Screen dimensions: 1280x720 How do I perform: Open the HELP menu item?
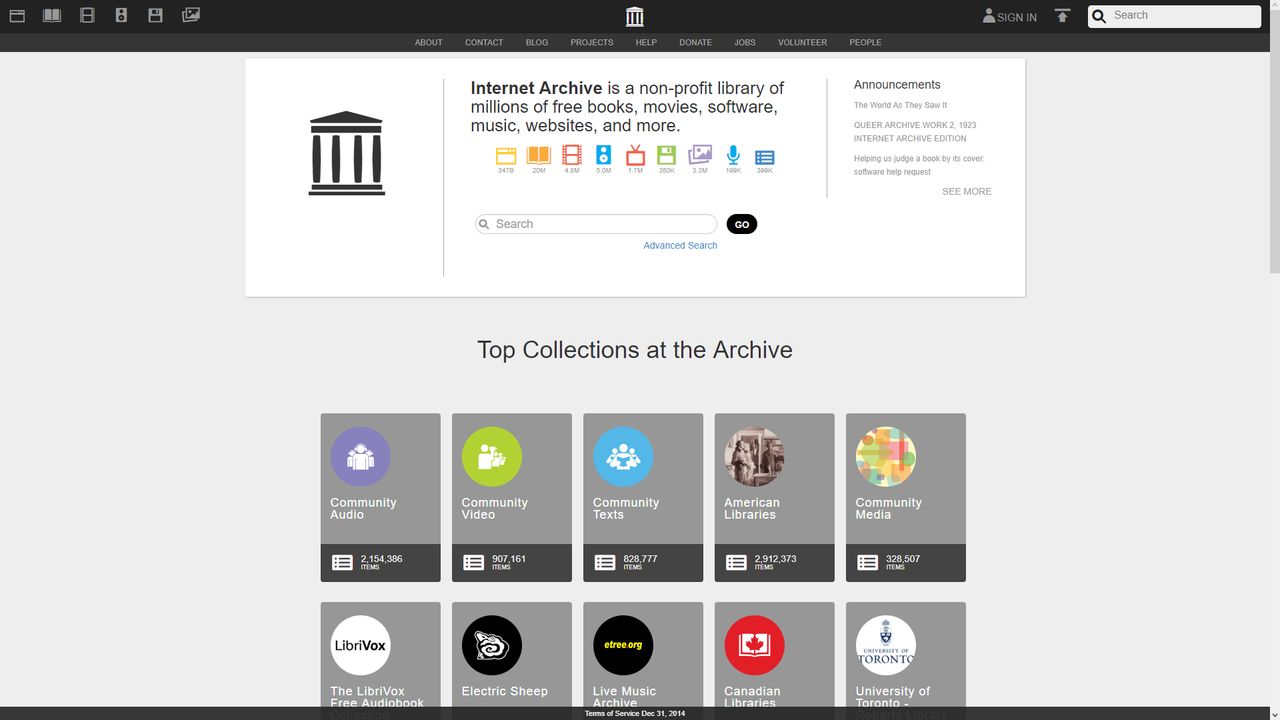pos(646,43)
